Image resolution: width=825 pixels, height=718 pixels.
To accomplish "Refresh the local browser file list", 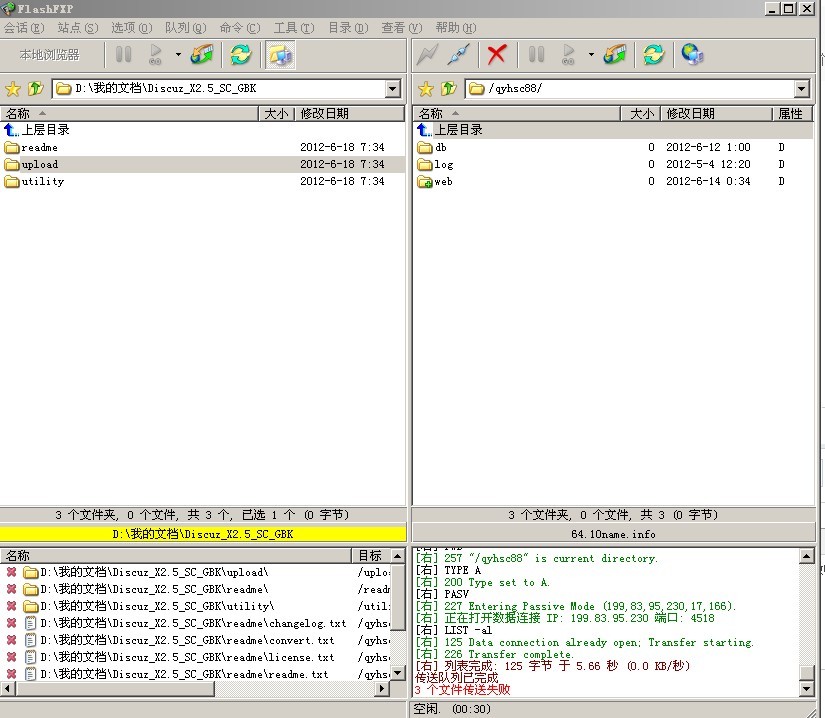I will [241, 54].
